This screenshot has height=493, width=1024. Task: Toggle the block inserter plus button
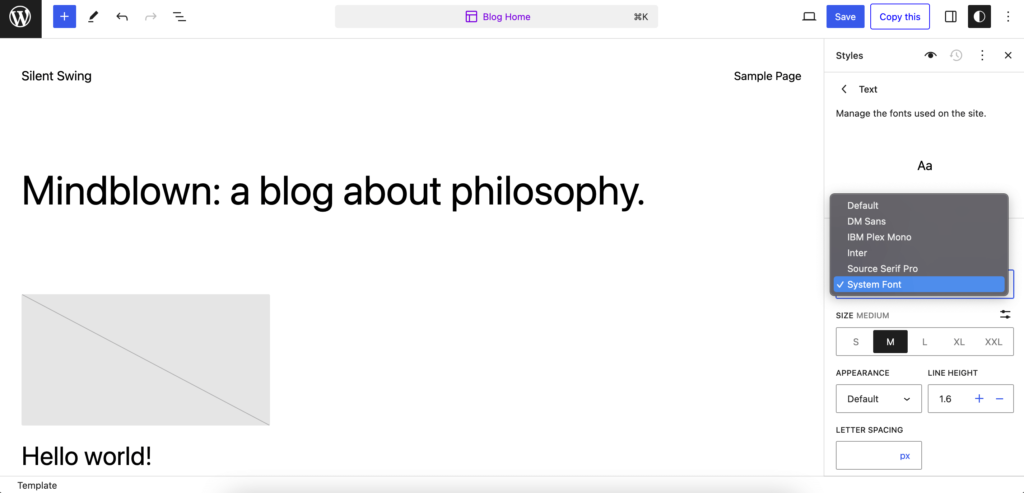(64, 17)
